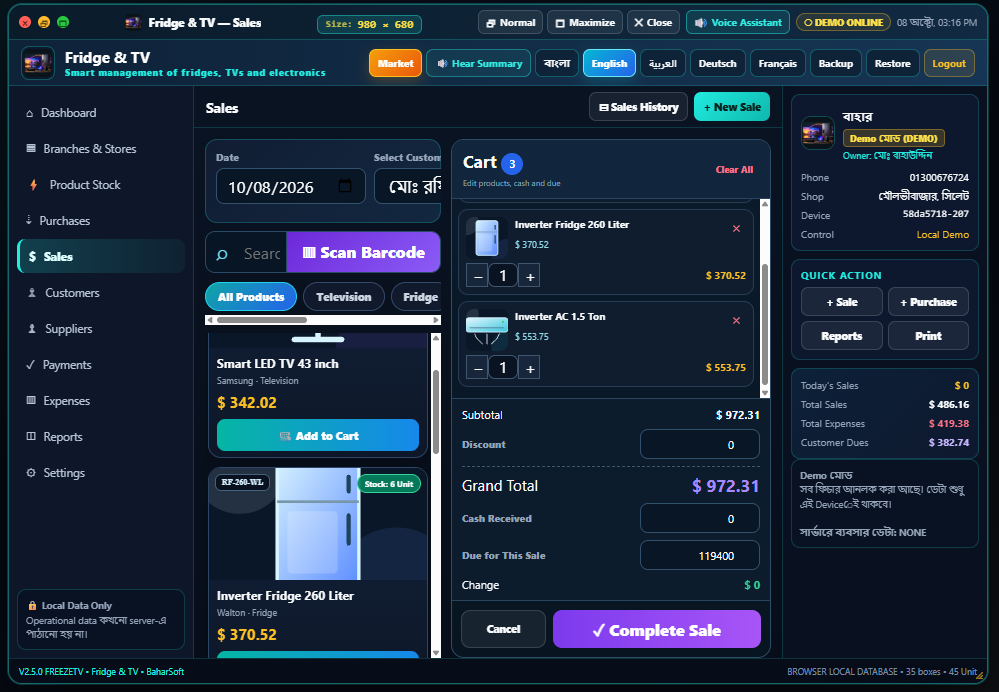Viewport: 999px width, 692px height.
Task: Select the All Products filter
Action: (x=251, y=297)
